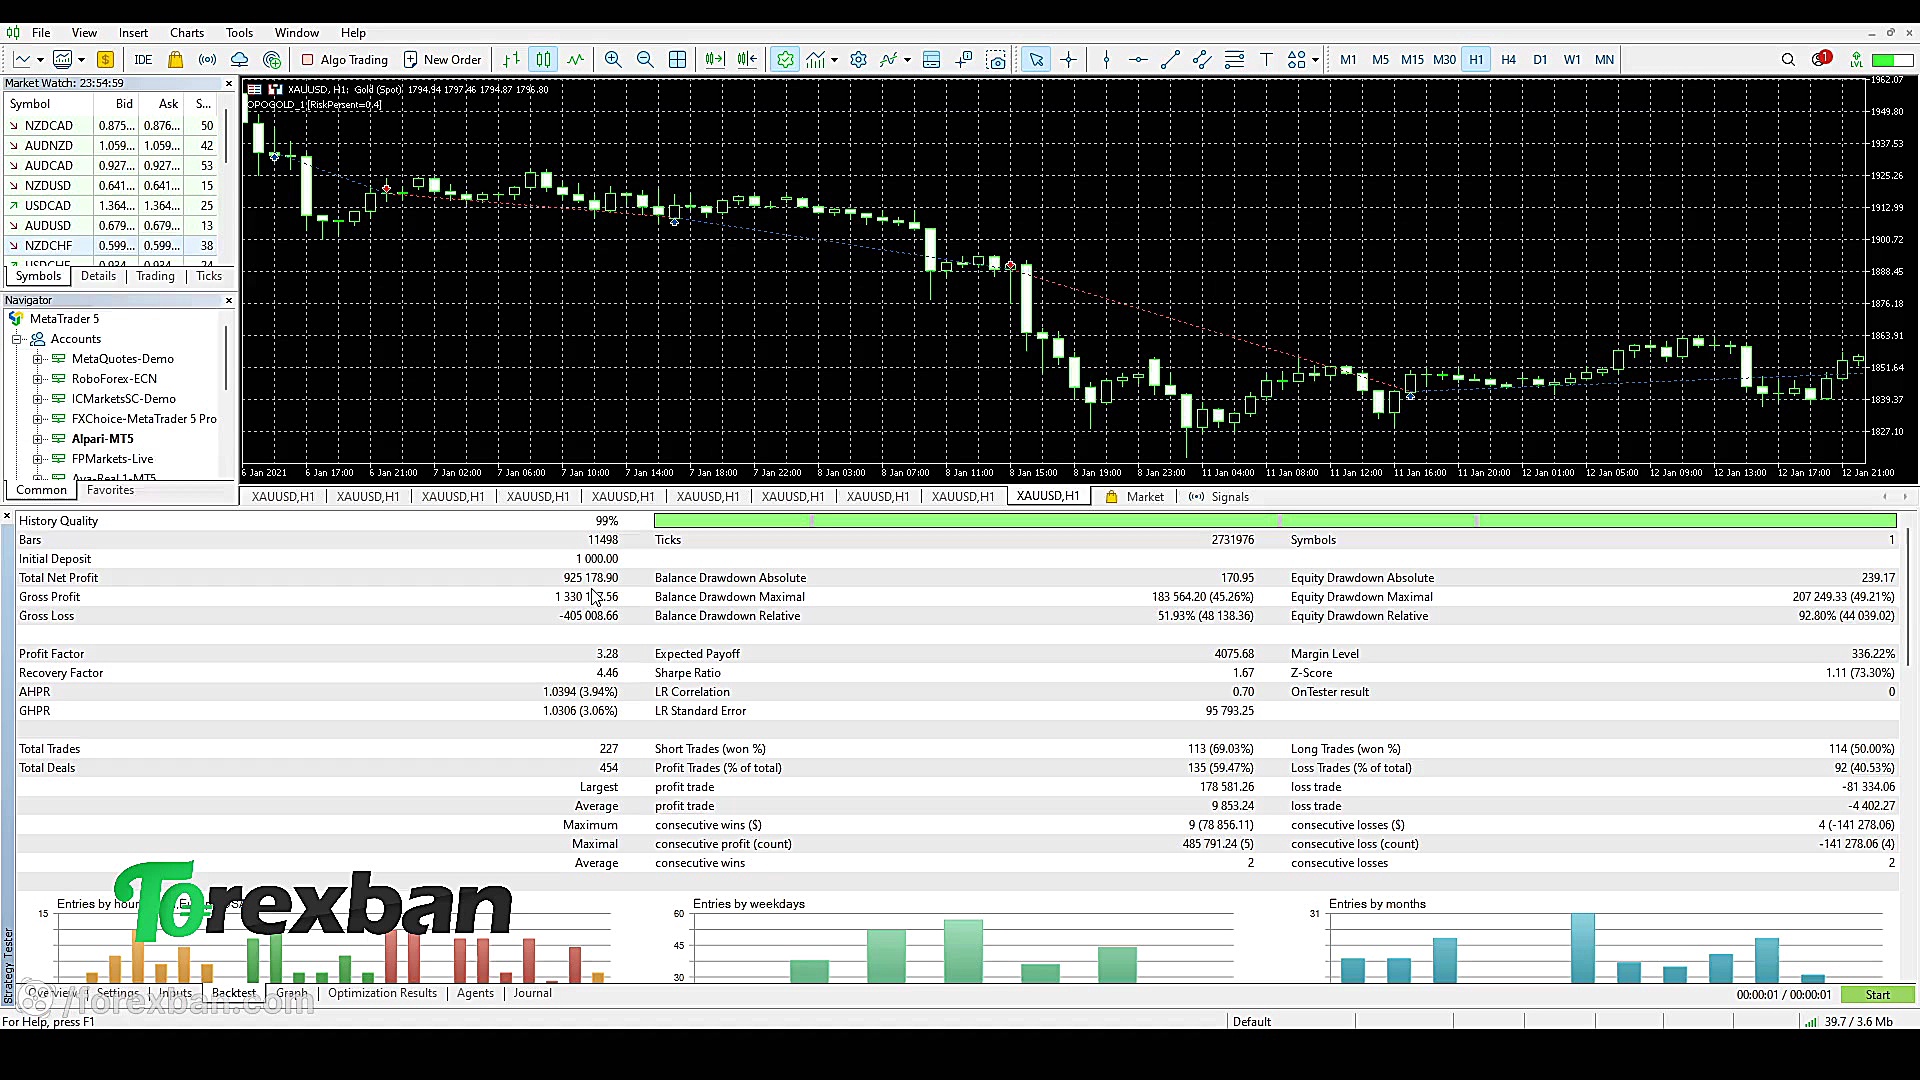Select the Fibonacci retracement tool
The width and height of the screenshot is (1920, 1080).
click(1234, 60)
